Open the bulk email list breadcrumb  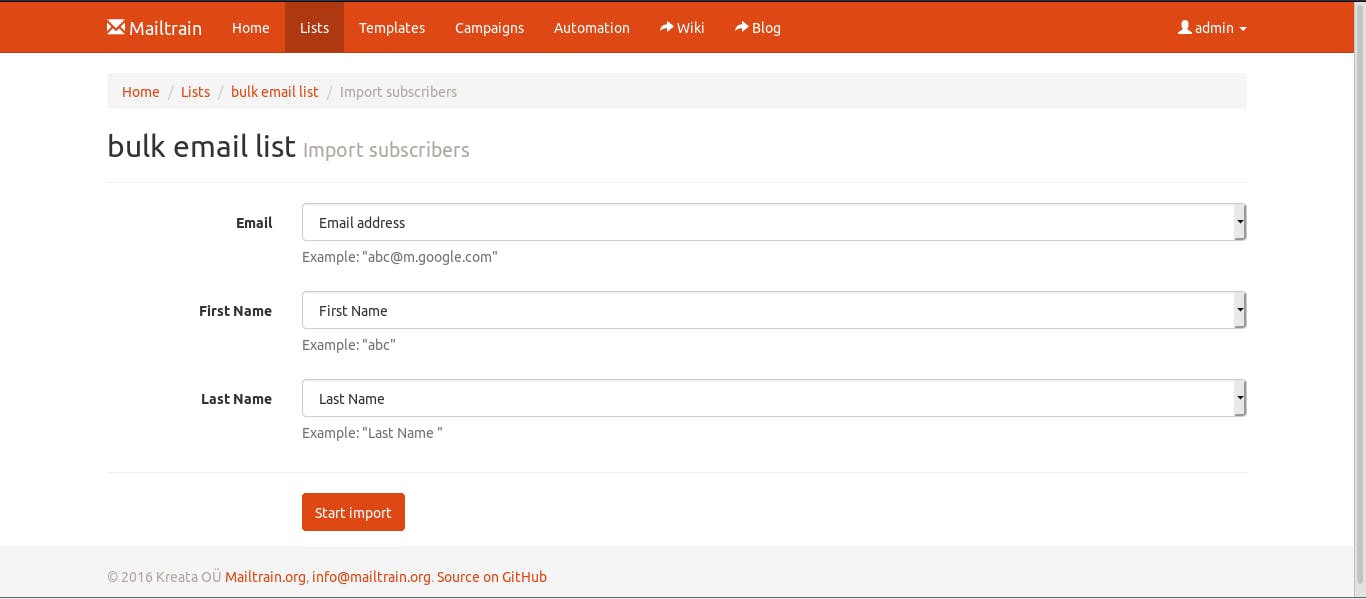pyautogui.click(x=275, y=91)
